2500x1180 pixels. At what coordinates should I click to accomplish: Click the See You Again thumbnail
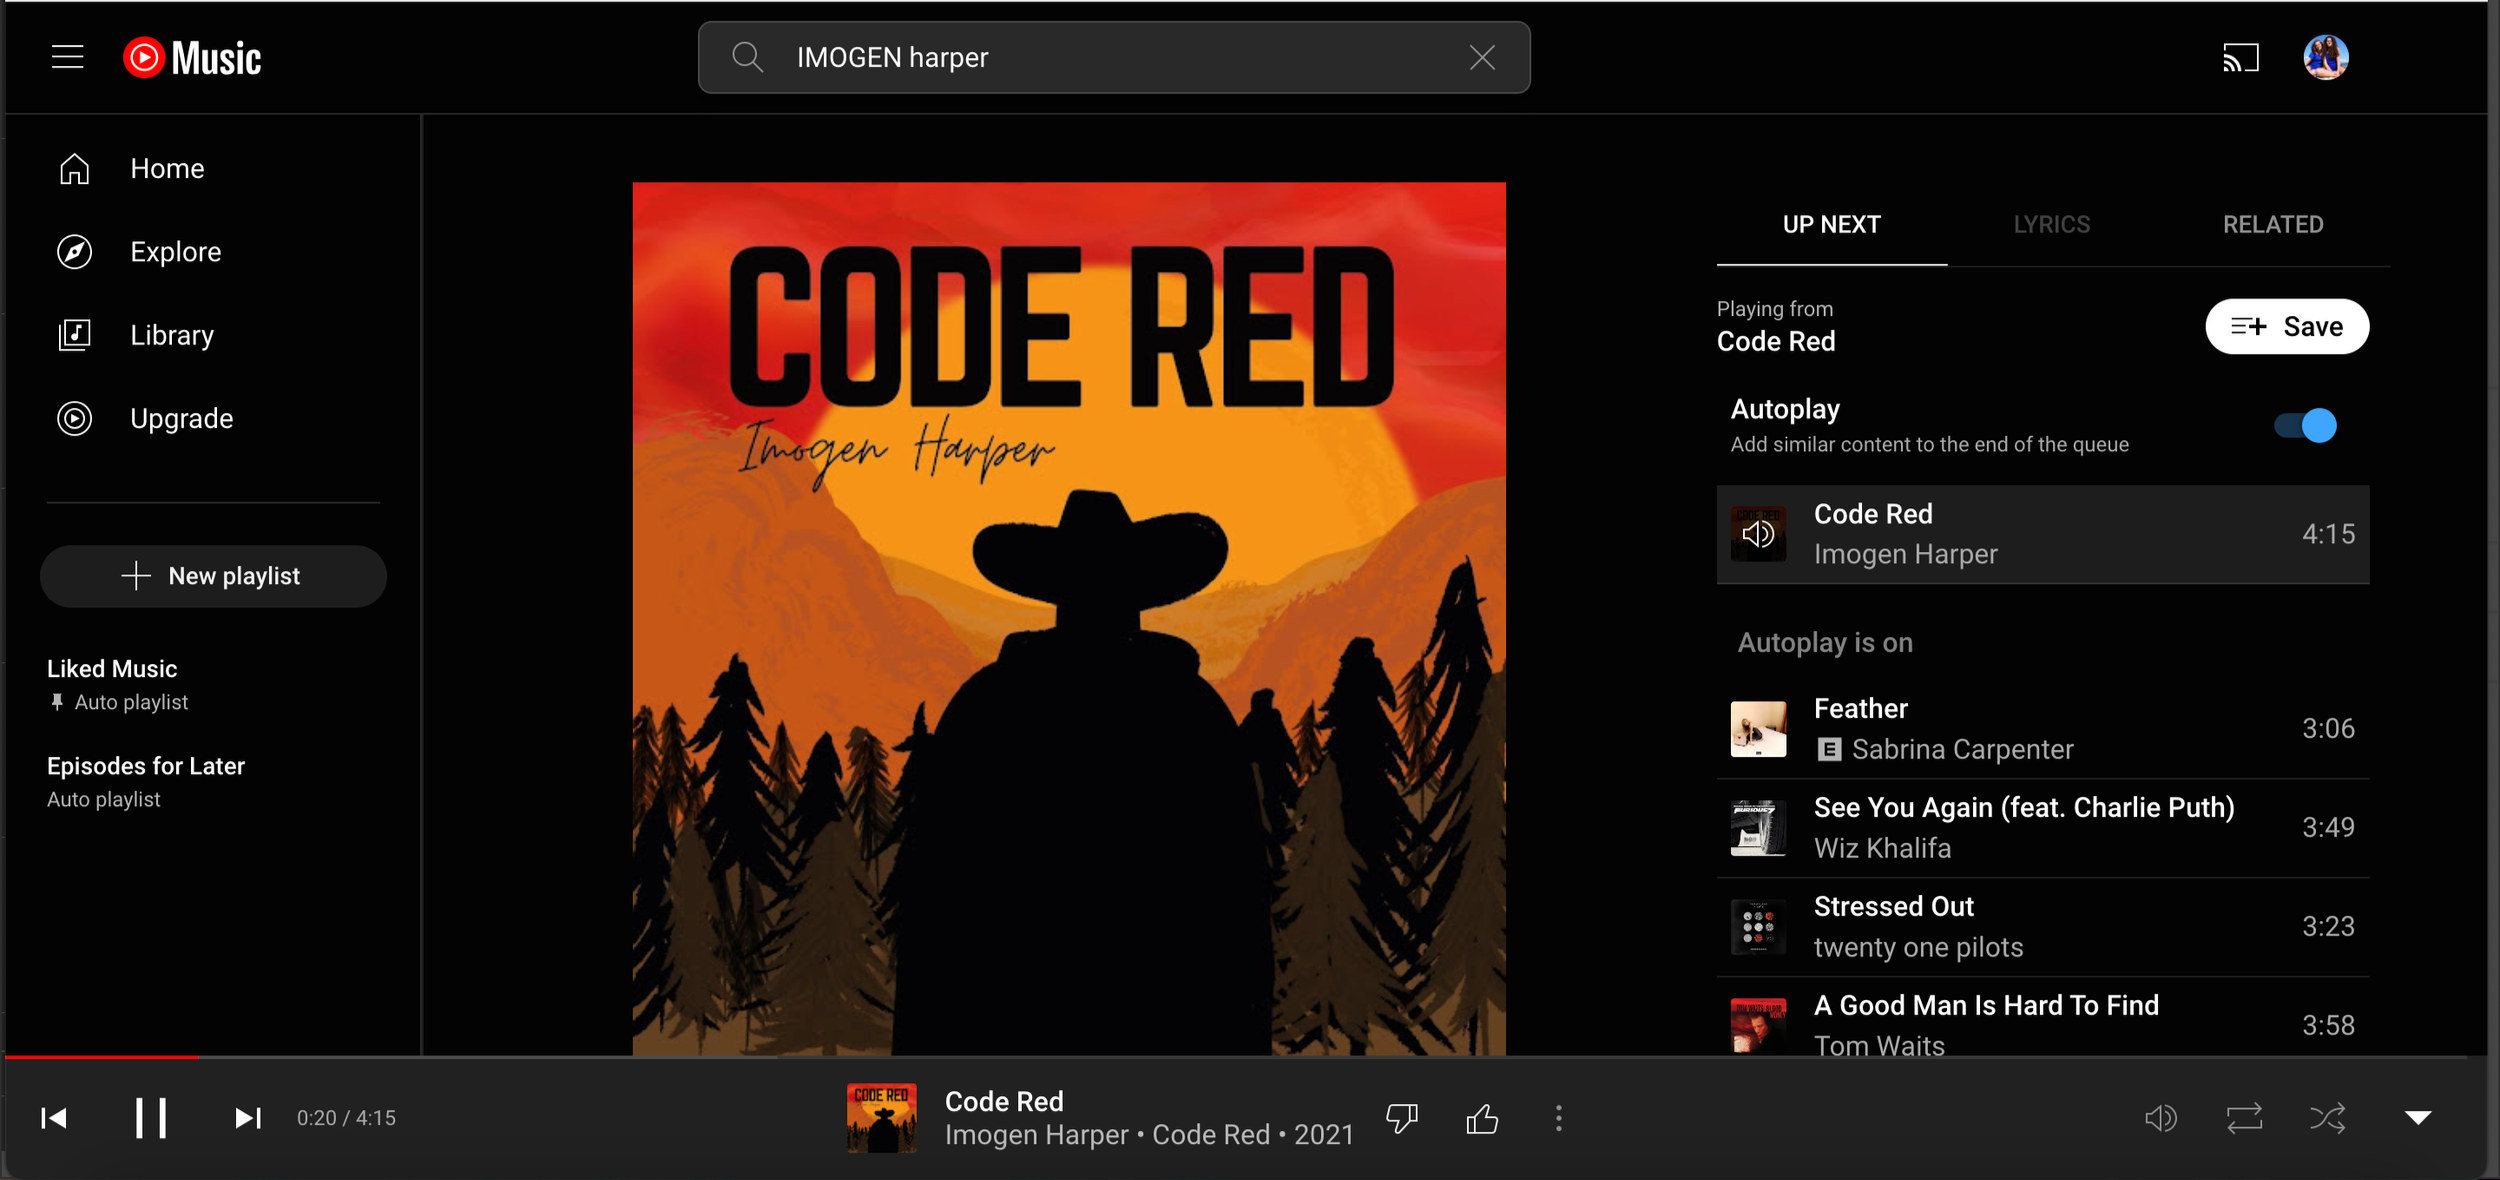[1758, 828]
